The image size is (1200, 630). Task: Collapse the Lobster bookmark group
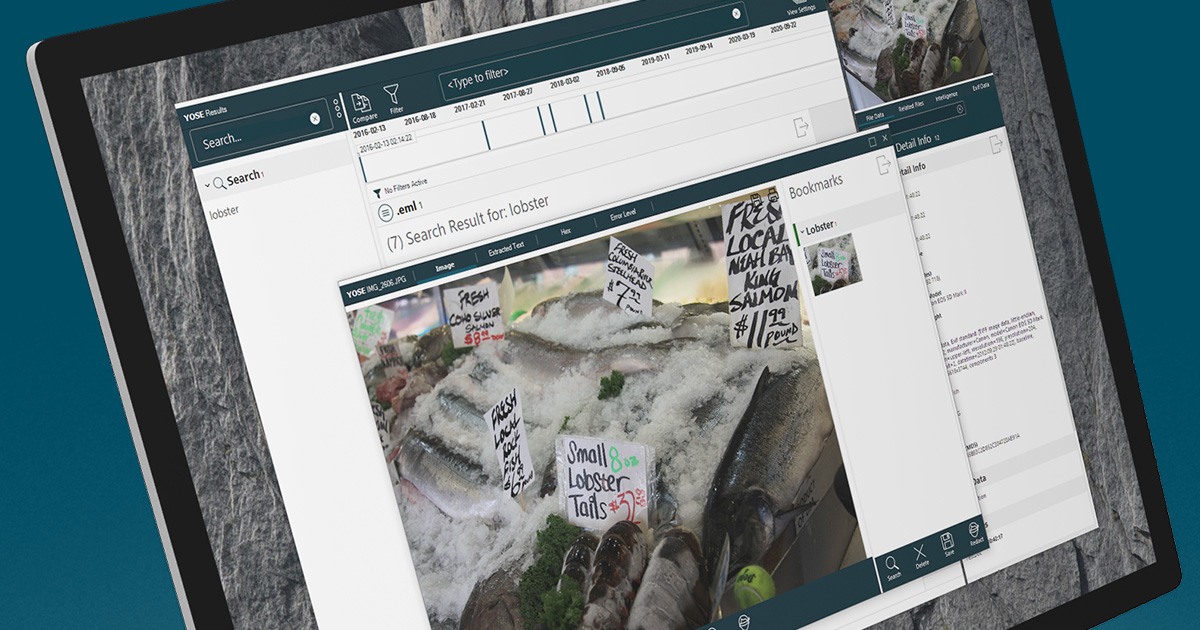(802, 231)
